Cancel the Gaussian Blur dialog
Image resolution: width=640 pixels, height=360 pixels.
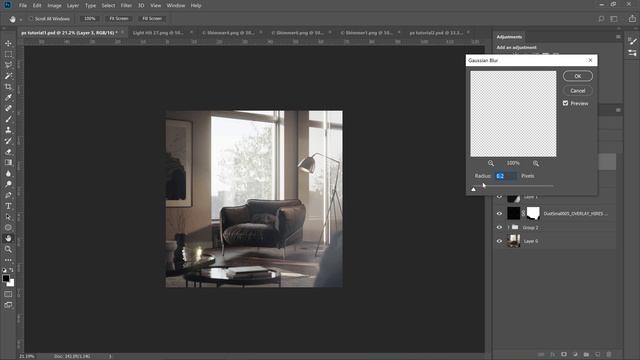[578, 91]
